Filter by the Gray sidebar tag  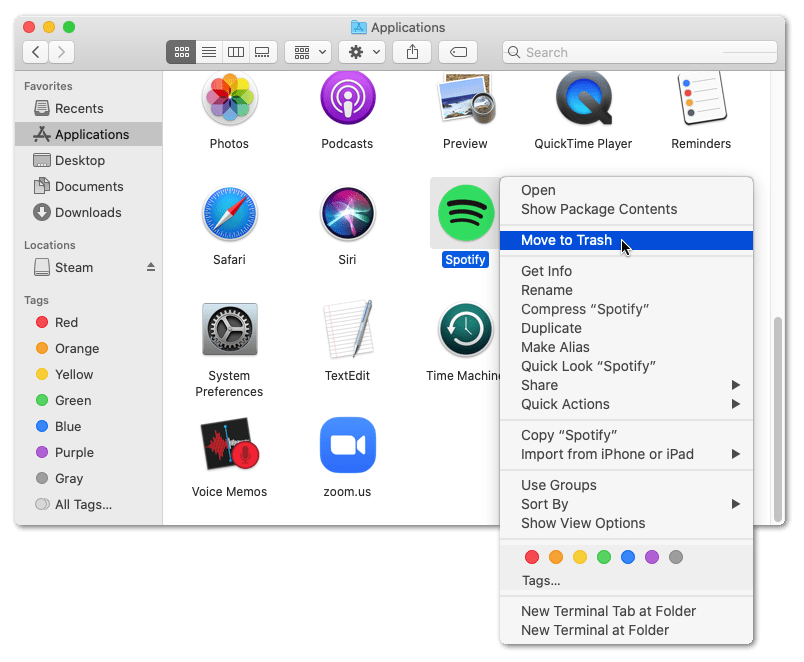pyautogui.click(x=88, y=478)
